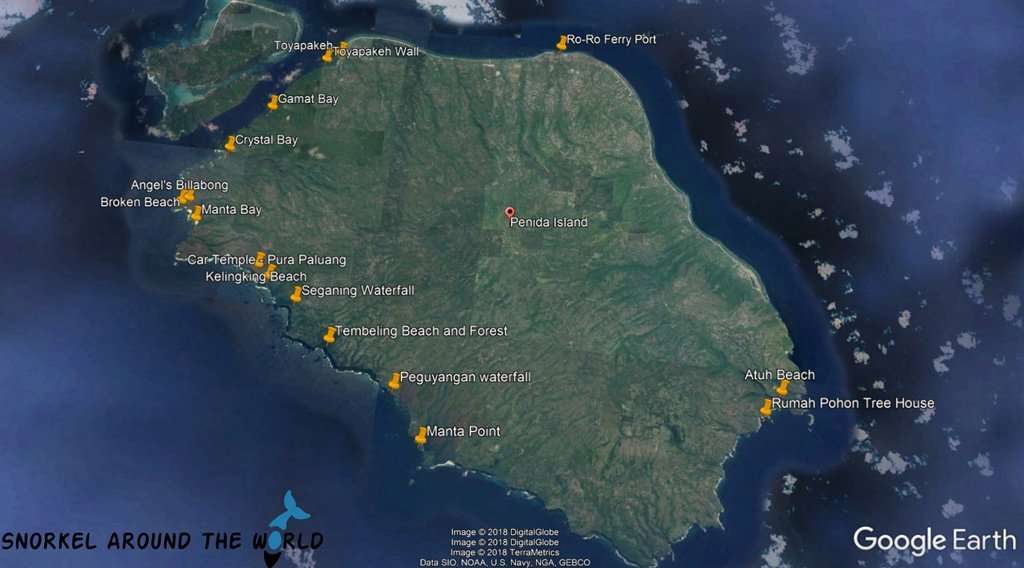Click the Google Earth logo
The height and width of the screenshot is (568, 1024).
[x=934, y=540]
